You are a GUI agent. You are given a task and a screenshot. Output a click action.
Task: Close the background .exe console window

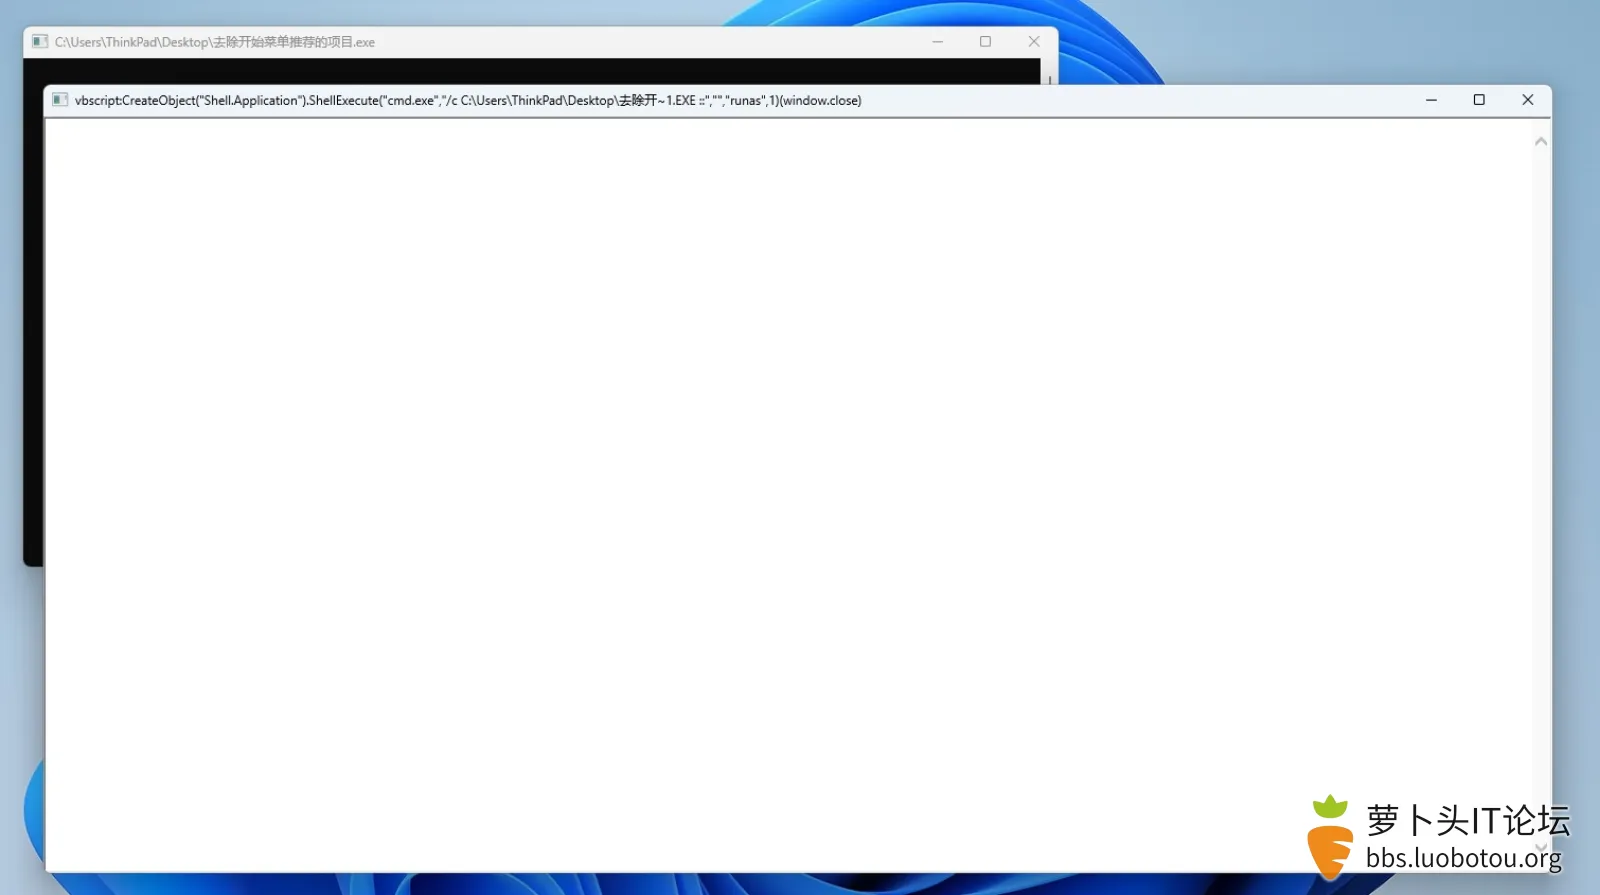coord(1034,42)
